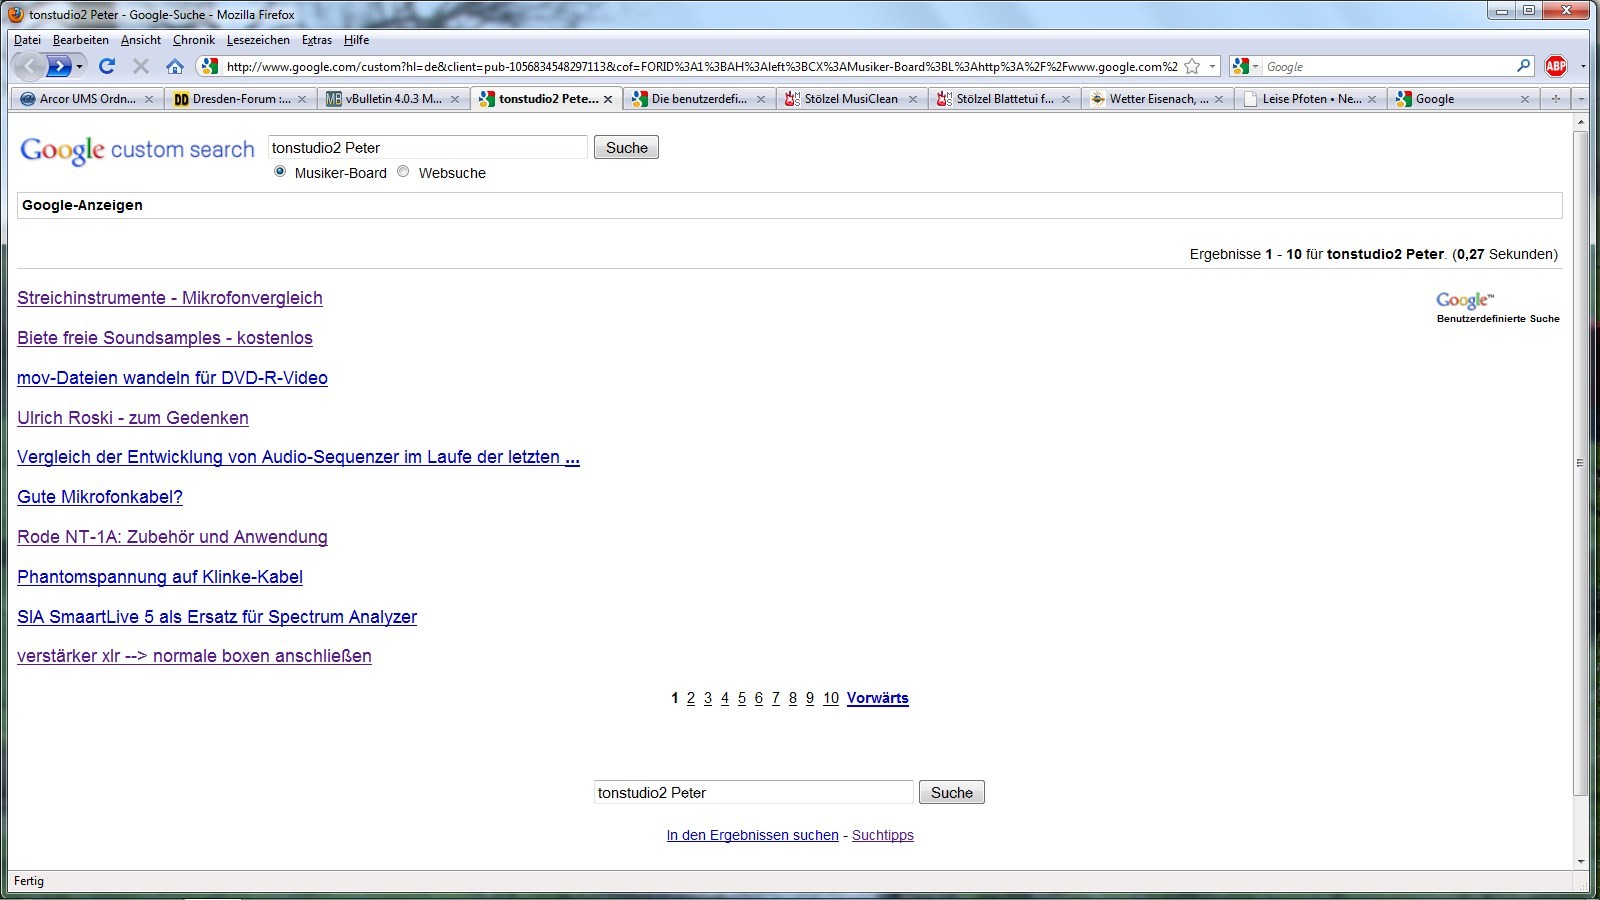
Task: Switch to the Arcor UMS Ordn... tab
Action: click(87, 99)
